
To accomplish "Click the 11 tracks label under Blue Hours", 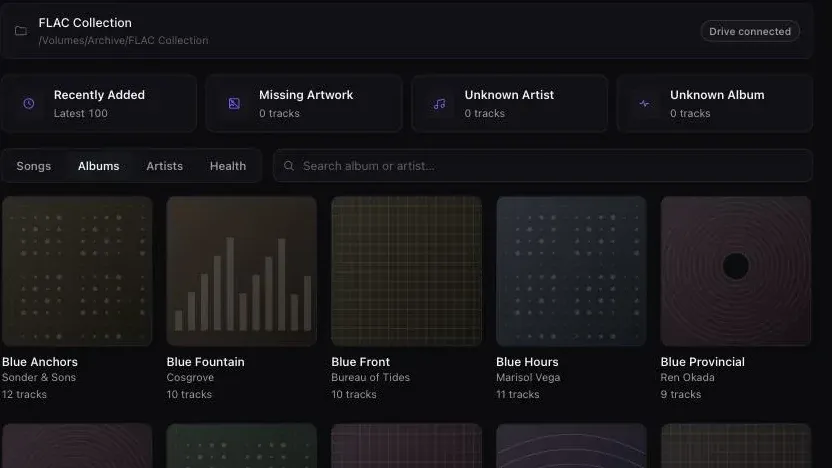I will (518, 394).
